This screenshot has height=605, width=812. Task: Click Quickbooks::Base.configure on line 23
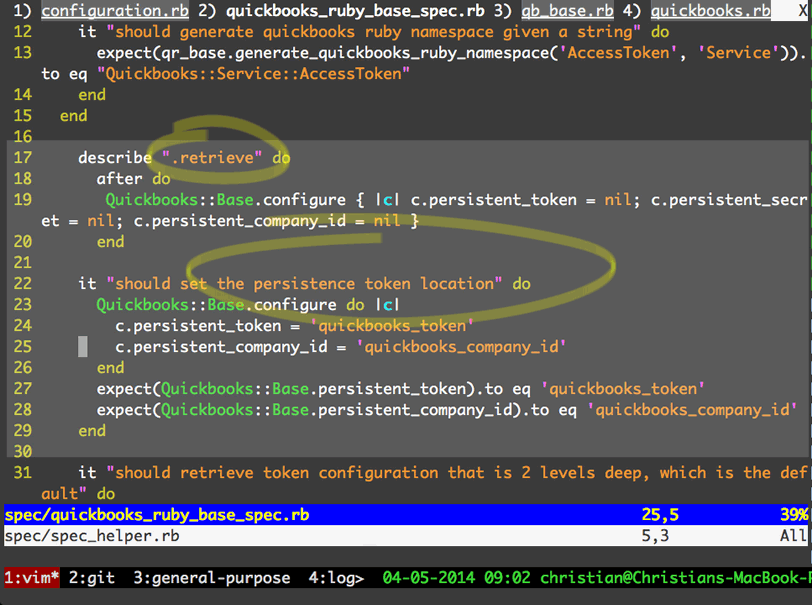pos(216,305)
